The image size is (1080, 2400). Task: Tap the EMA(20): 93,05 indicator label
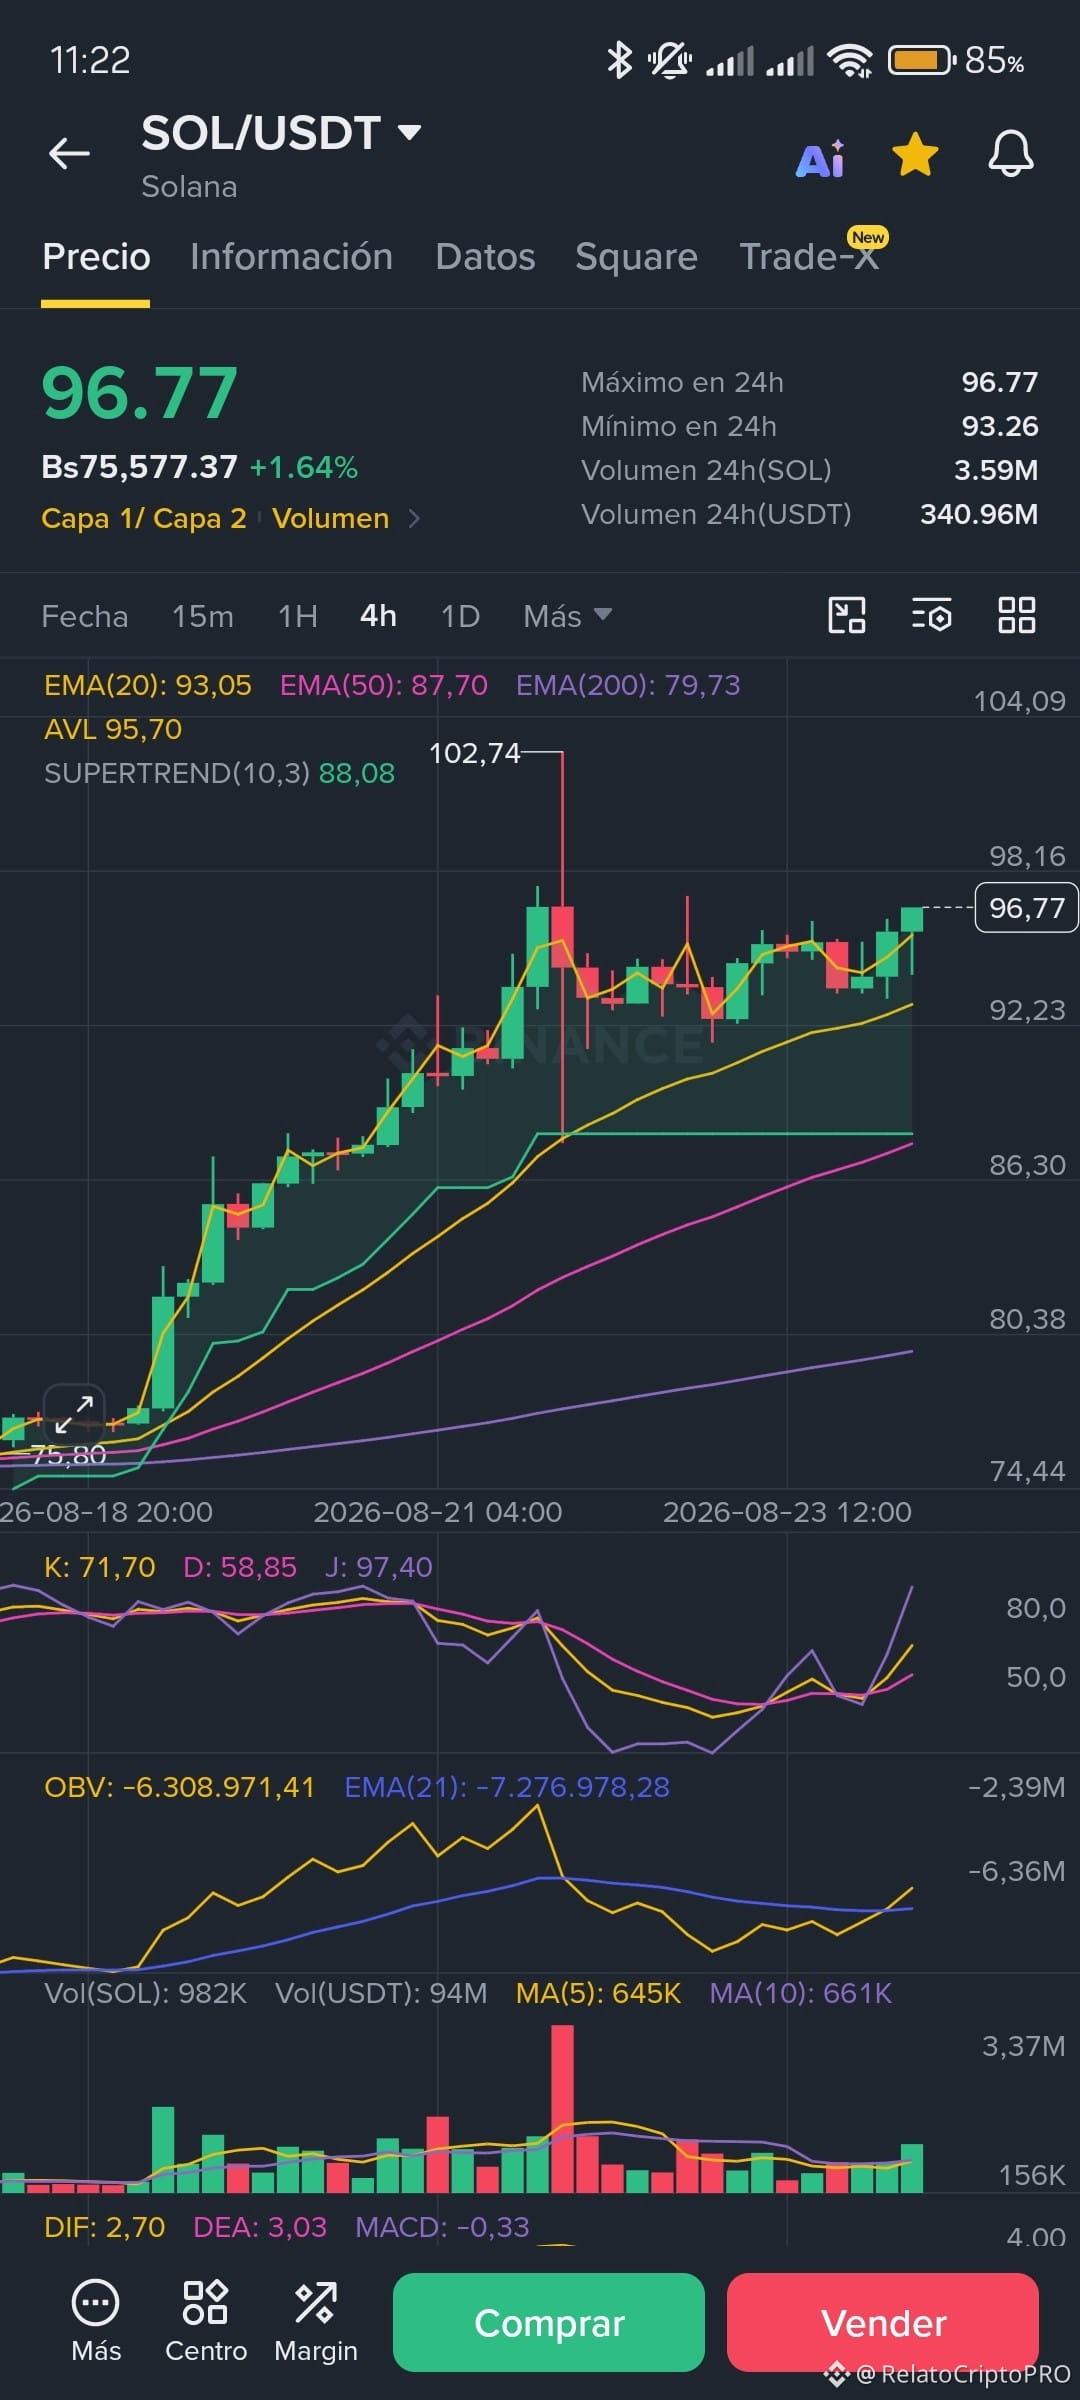click(x=148, y=685)
